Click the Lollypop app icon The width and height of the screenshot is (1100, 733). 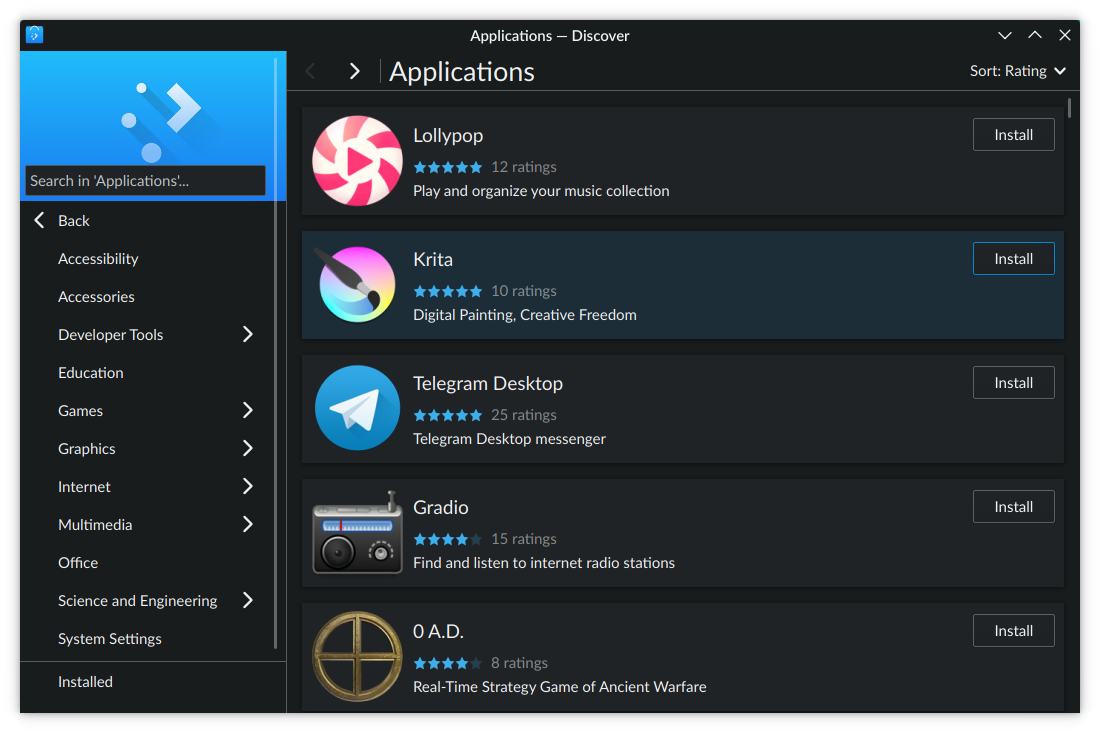[x=357, y=161]
